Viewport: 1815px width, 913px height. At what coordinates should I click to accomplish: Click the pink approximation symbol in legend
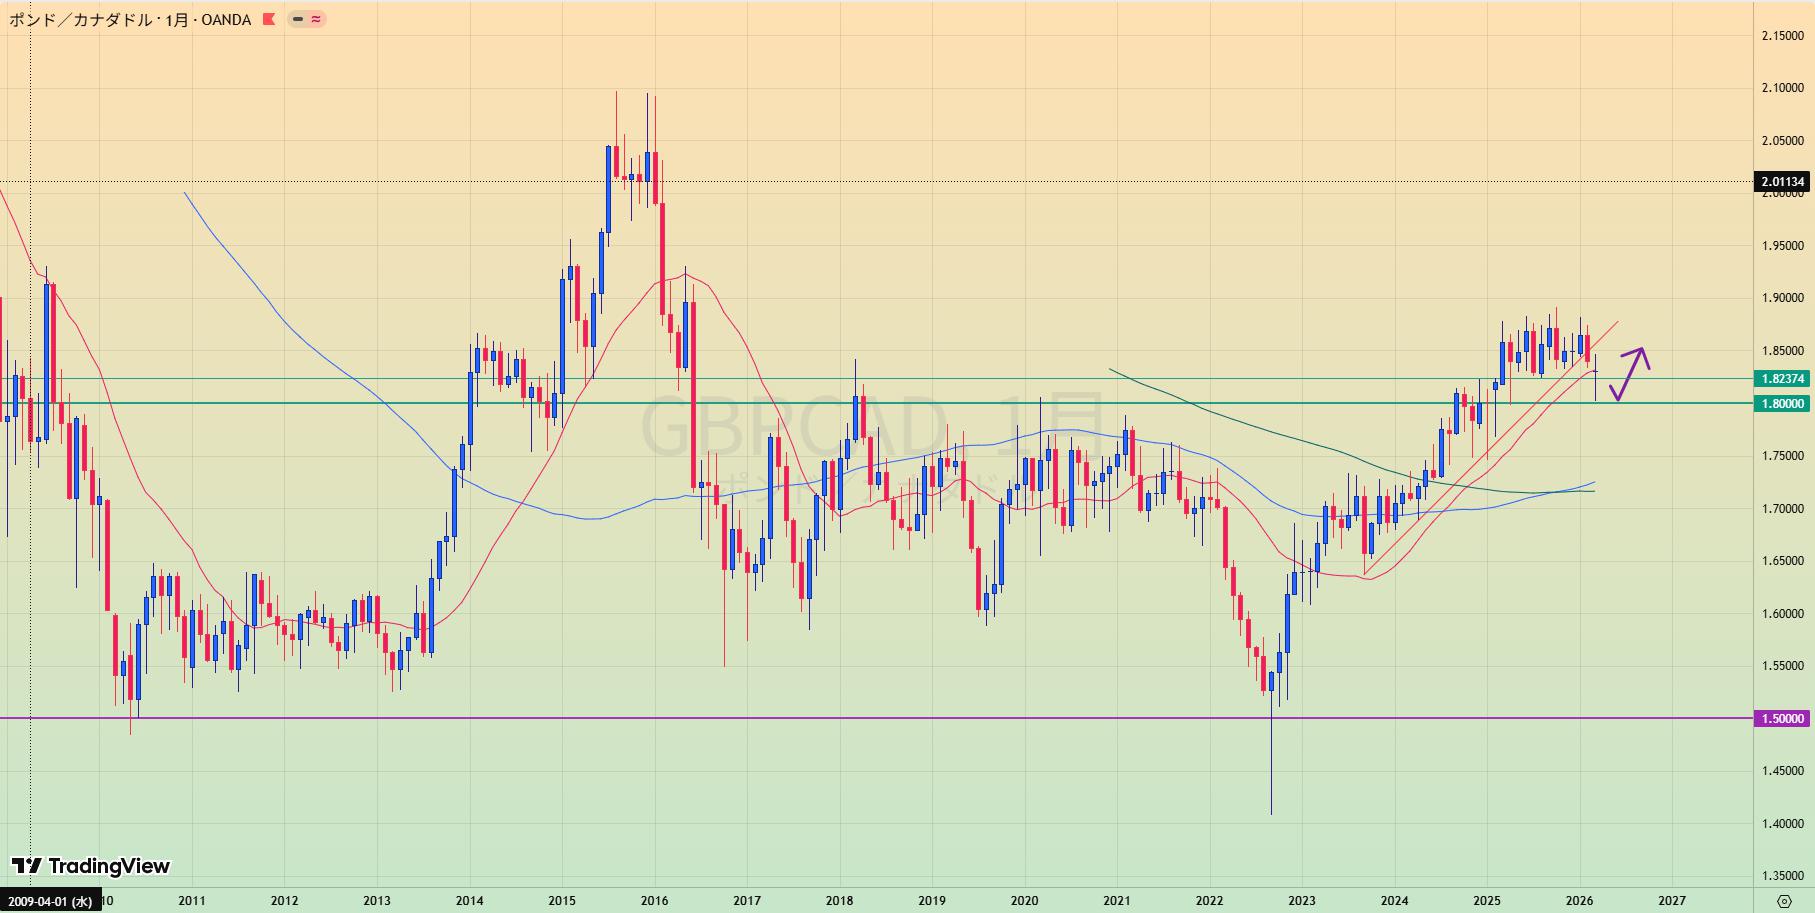click(316, 19)
